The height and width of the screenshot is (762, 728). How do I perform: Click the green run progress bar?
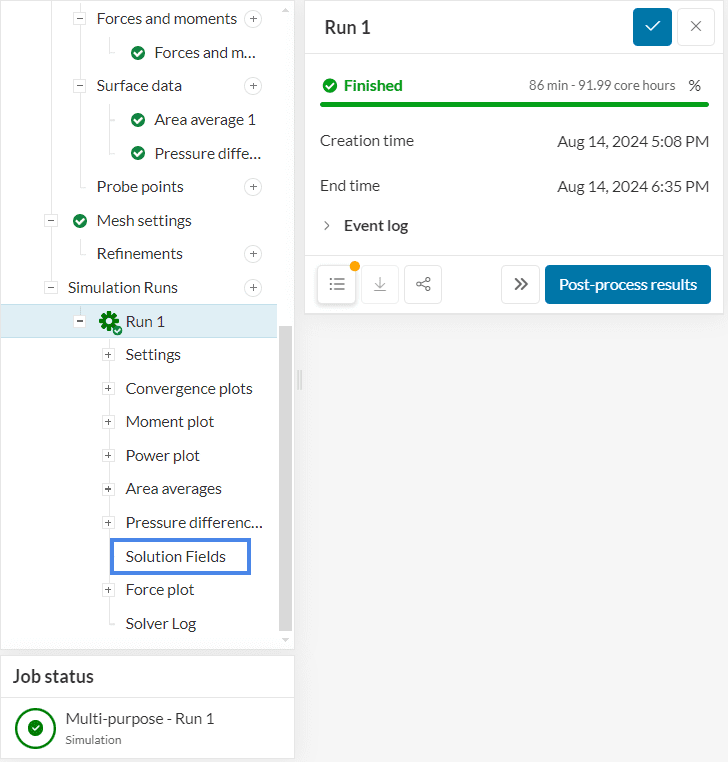[514, 104]
